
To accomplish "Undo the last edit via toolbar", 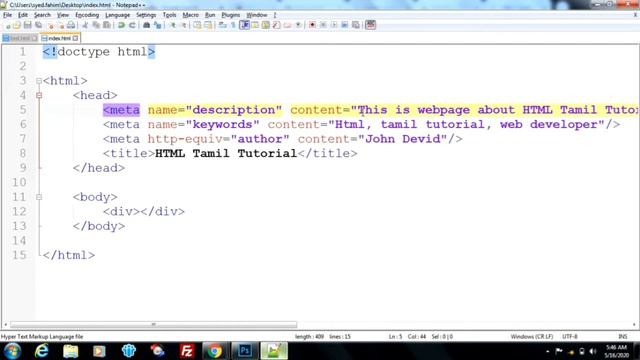I will coord(121,25).
